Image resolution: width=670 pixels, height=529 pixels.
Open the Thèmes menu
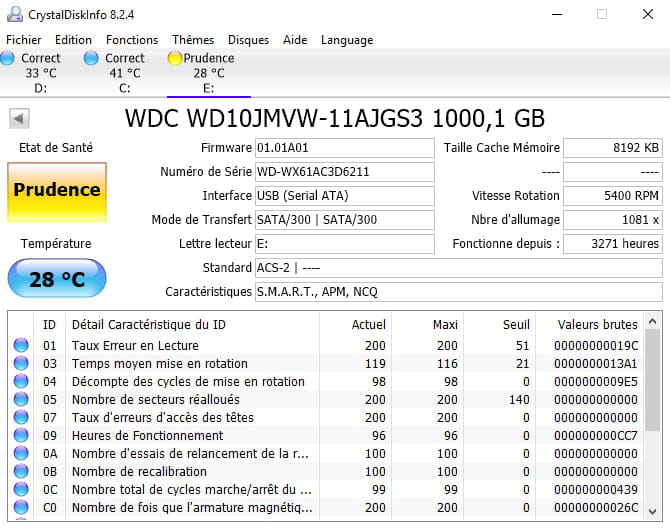(x=193, y=40)
